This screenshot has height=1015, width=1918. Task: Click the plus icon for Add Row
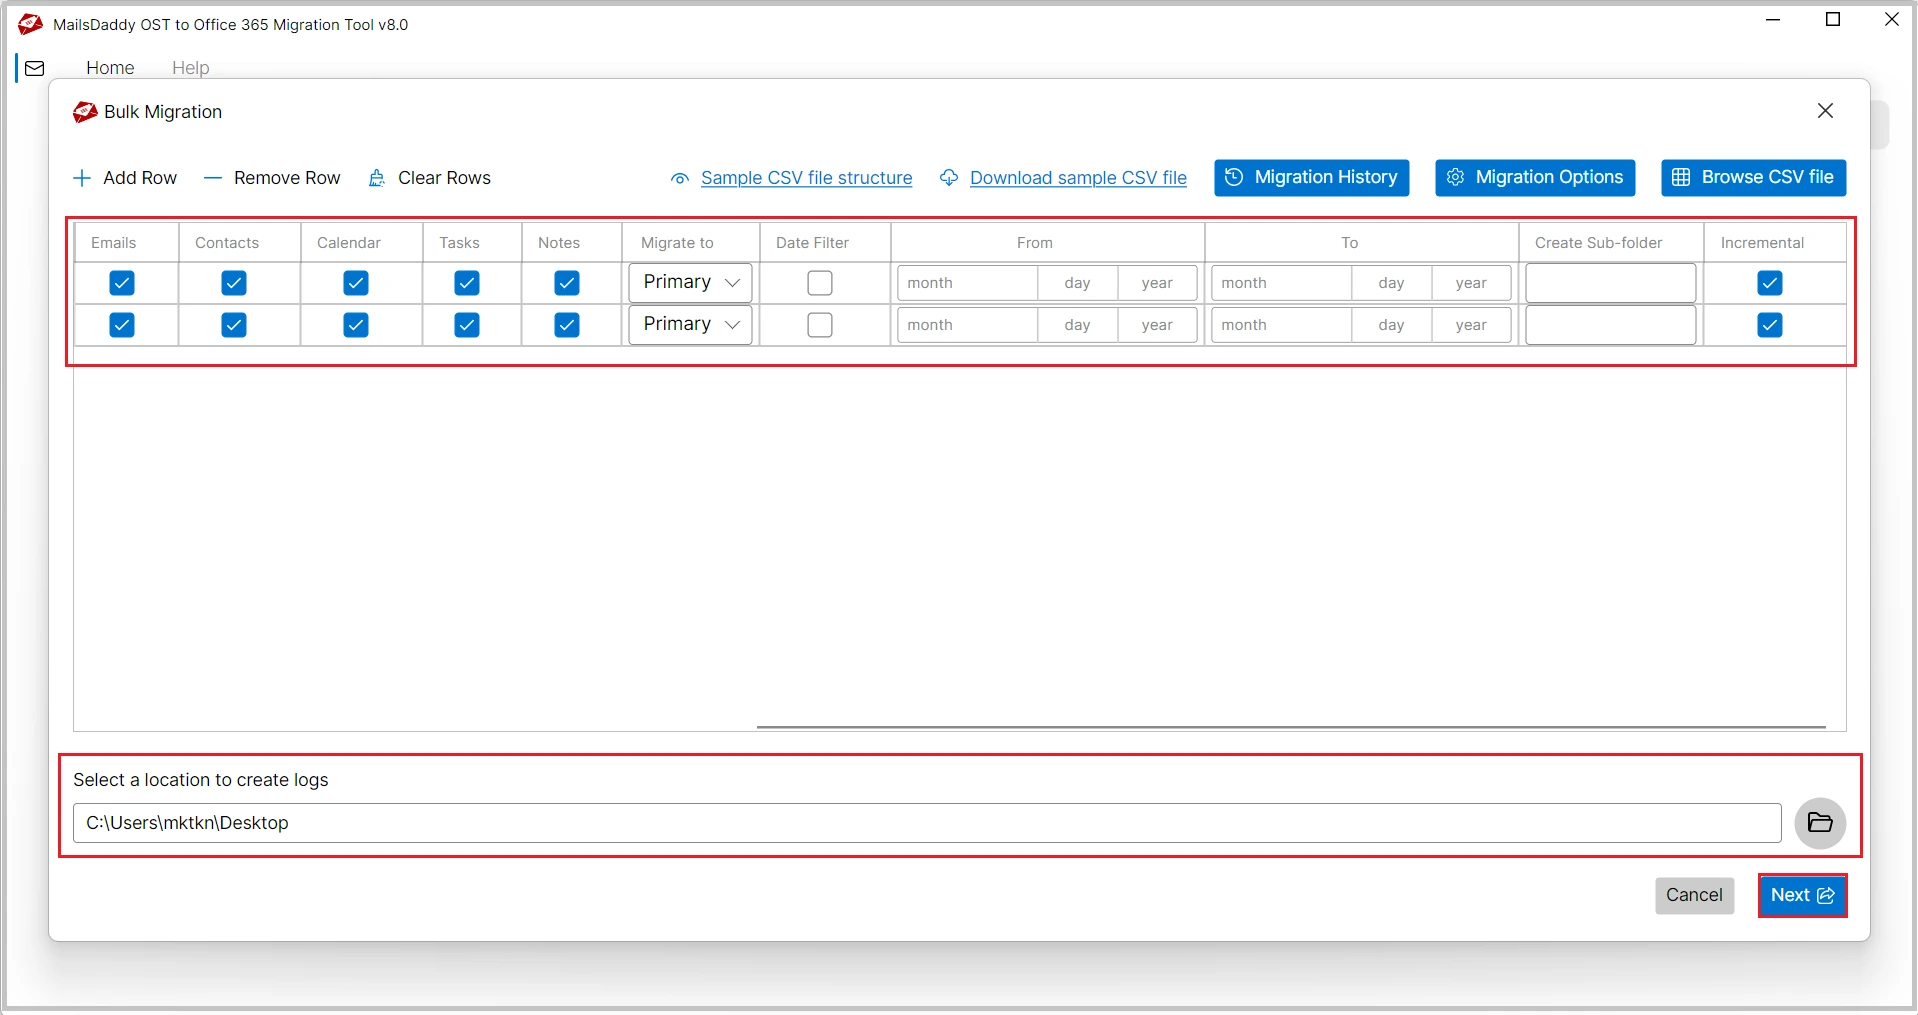(82, 178)
